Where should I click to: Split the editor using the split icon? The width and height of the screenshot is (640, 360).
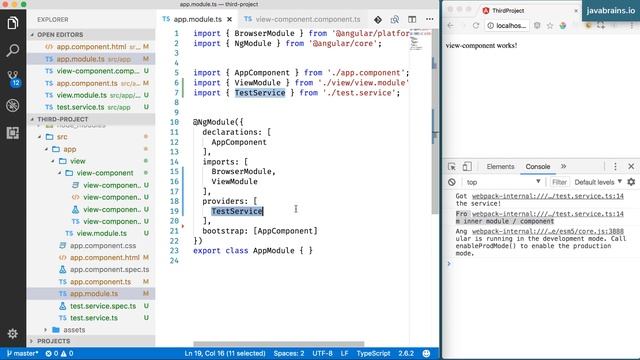(x=412, y=19)
